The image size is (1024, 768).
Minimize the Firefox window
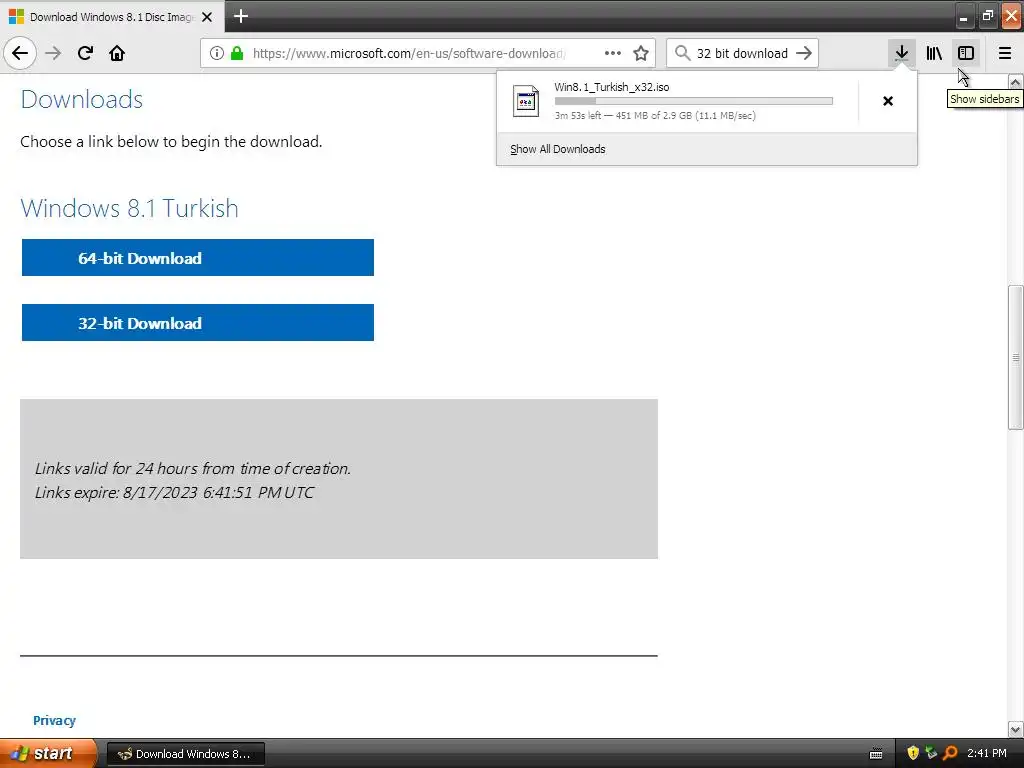click(963, 16)
